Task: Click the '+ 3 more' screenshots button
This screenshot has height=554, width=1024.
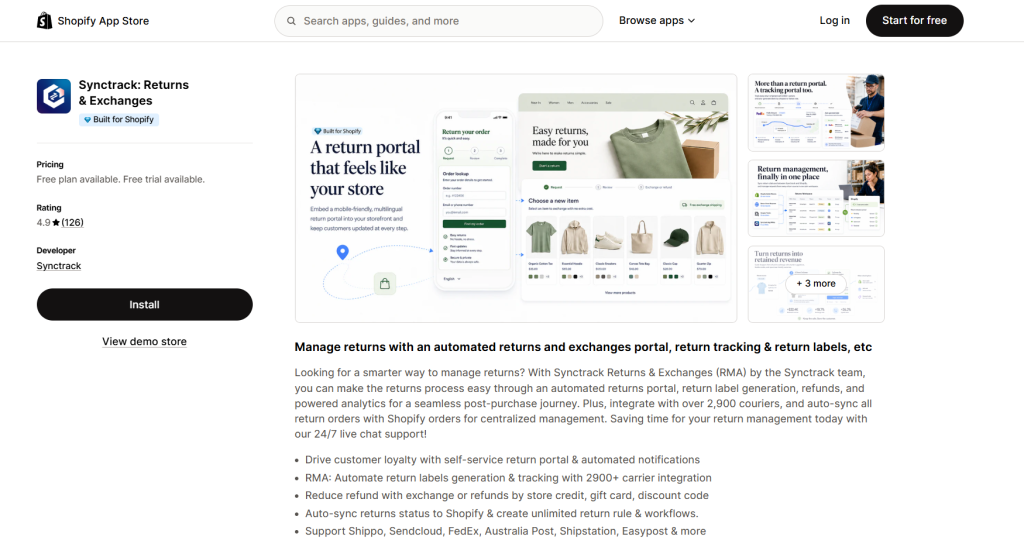Action: pos(816,284)
